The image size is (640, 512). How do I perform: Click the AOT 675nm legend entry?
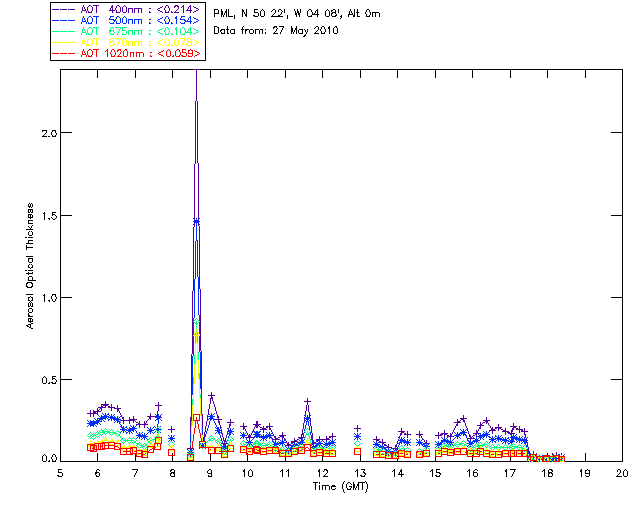pos(126,31)
